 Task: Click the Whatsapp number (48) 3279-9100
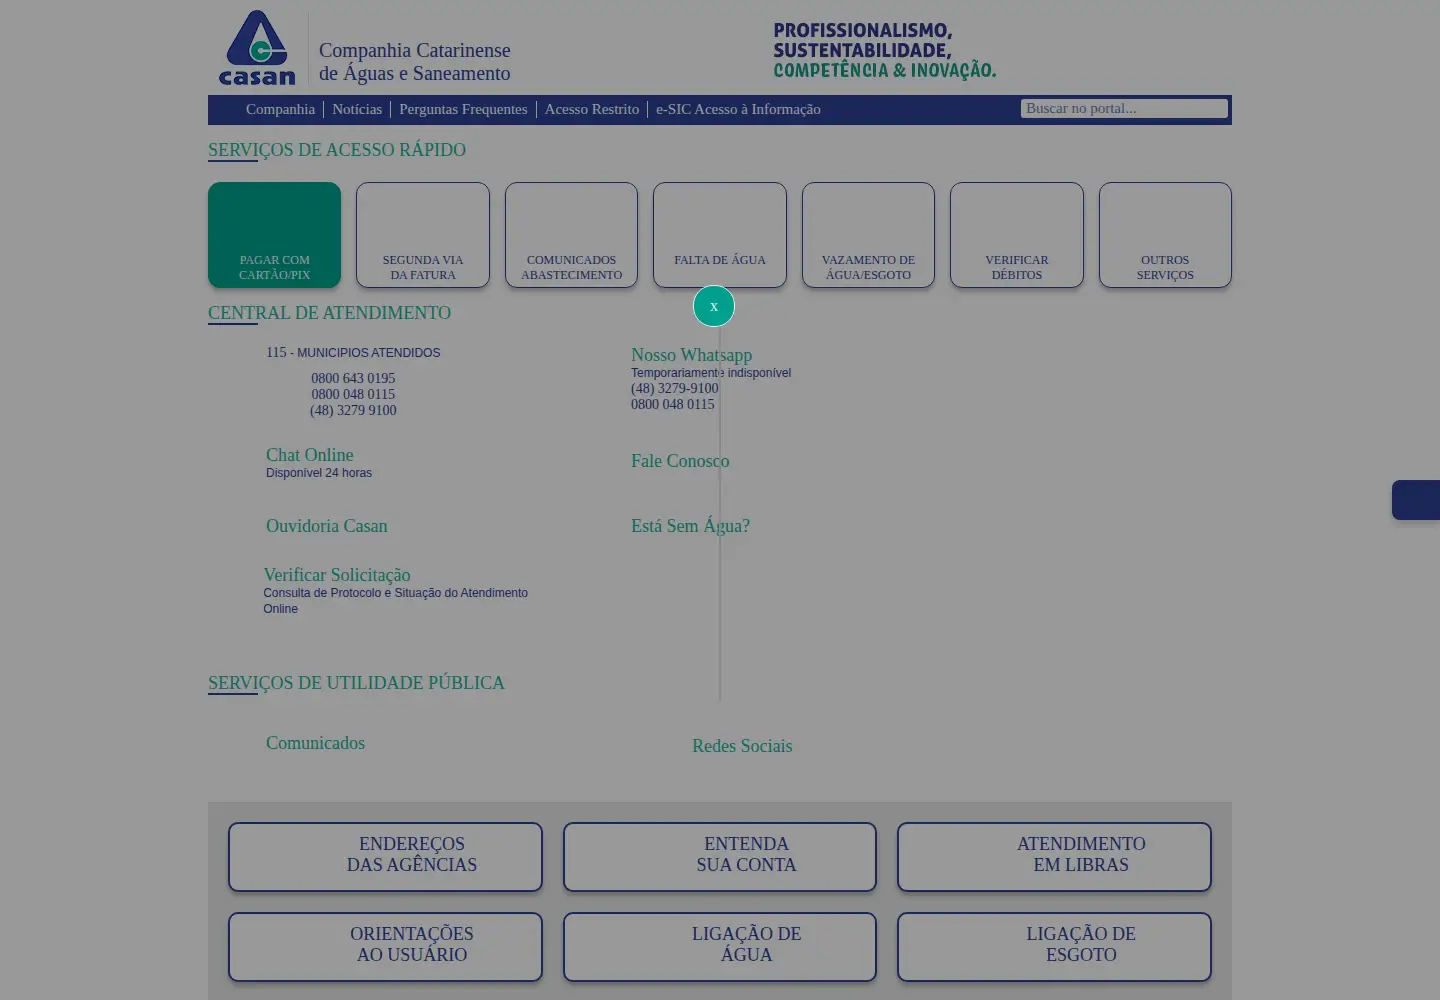(x=674, y=388)
